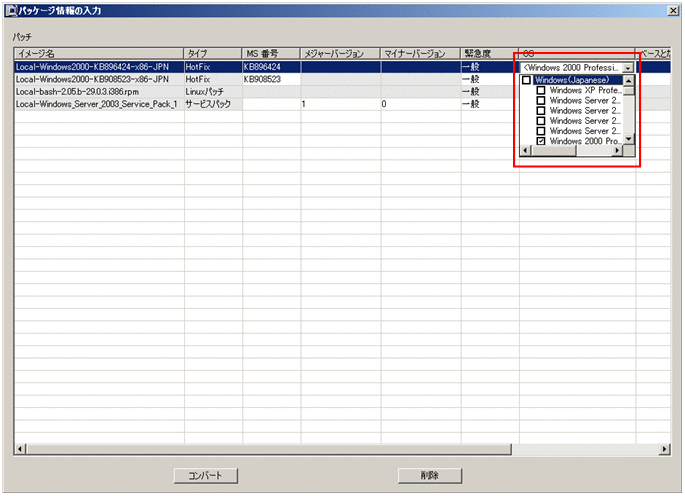Screen dimensions: 685x496
Task: Click 一般 urgency cell in KB896424 row
Action: coord(490,67)
